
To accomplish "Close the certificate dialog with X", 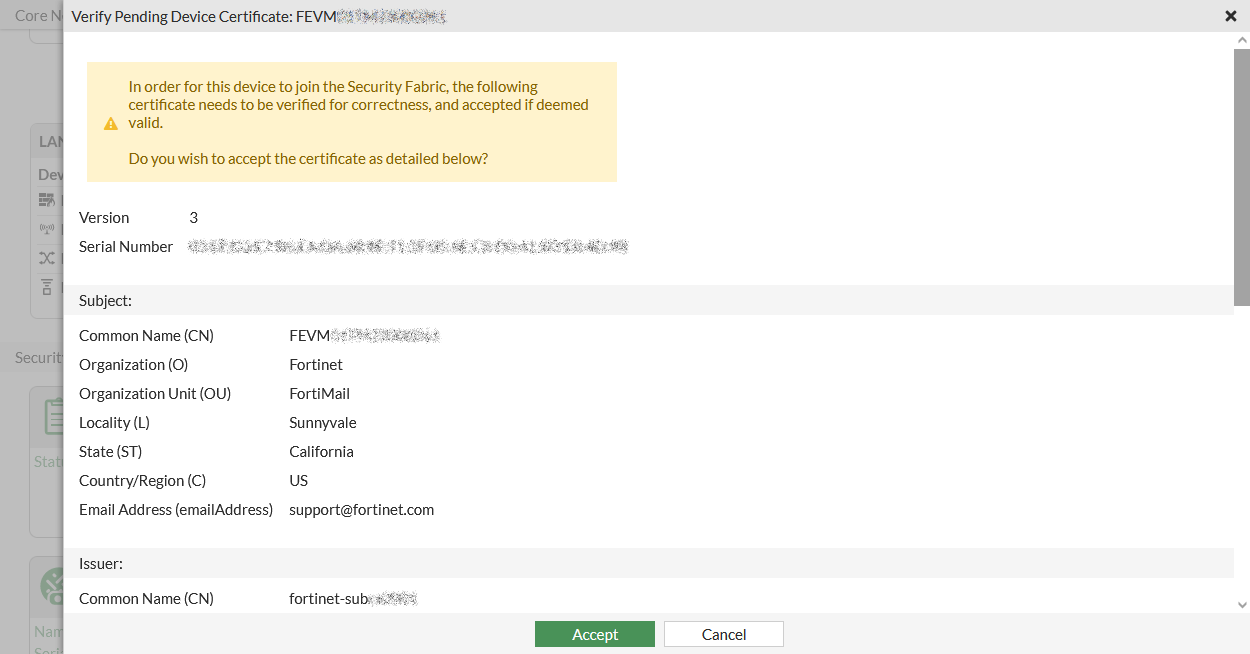I will 1231,16.
